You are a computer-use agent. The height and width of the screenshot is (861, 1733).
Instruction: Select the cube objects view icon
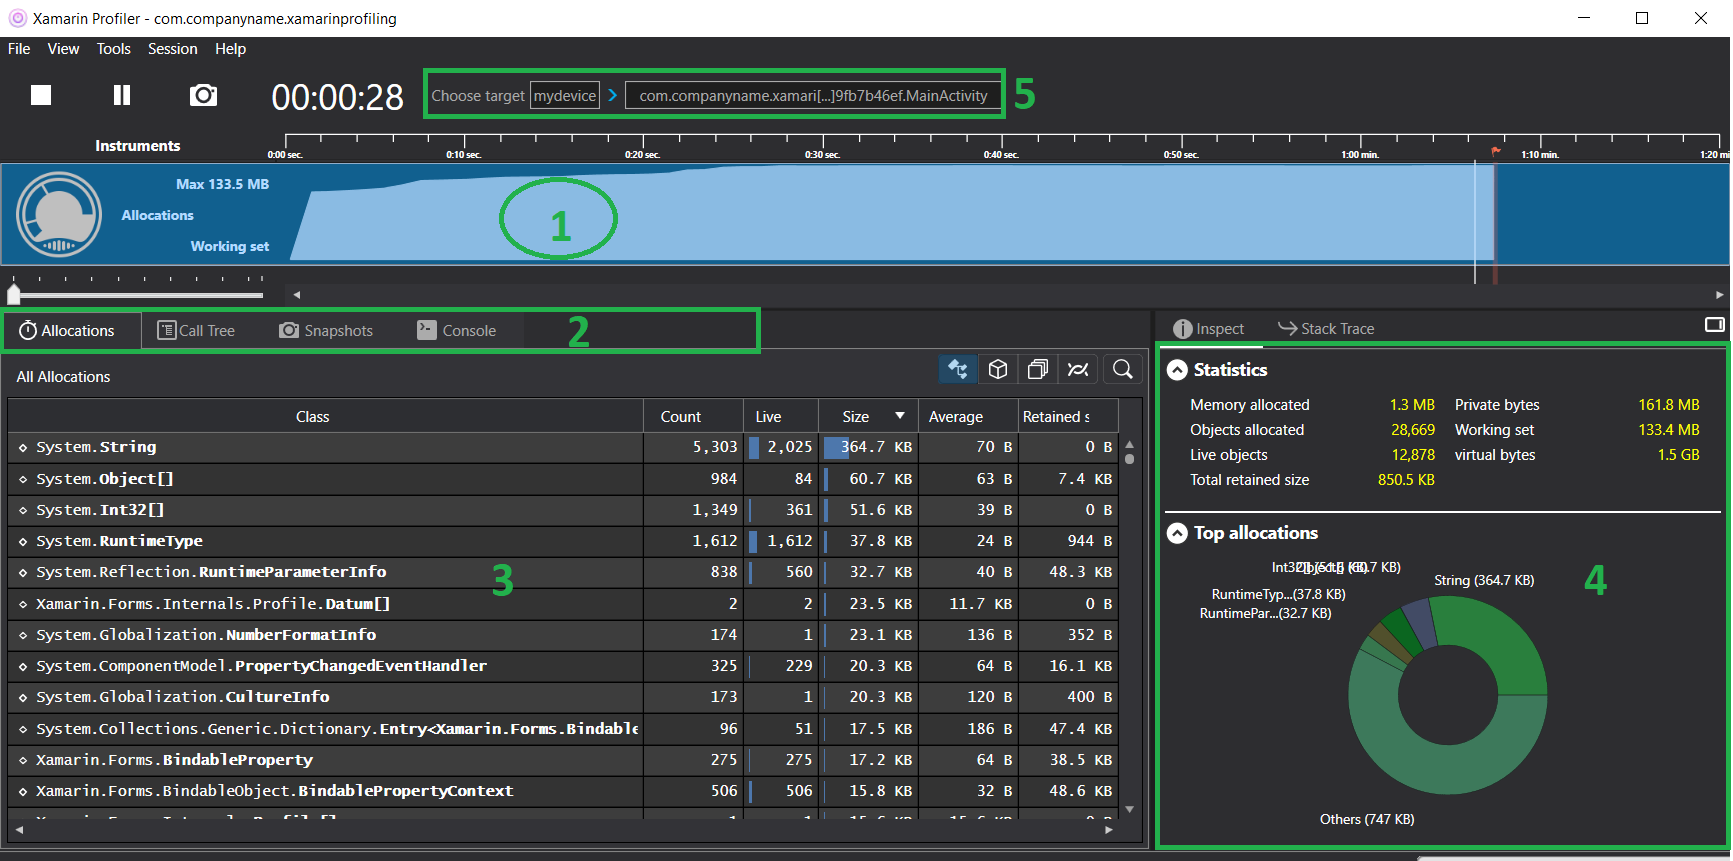tap(998, 369)
